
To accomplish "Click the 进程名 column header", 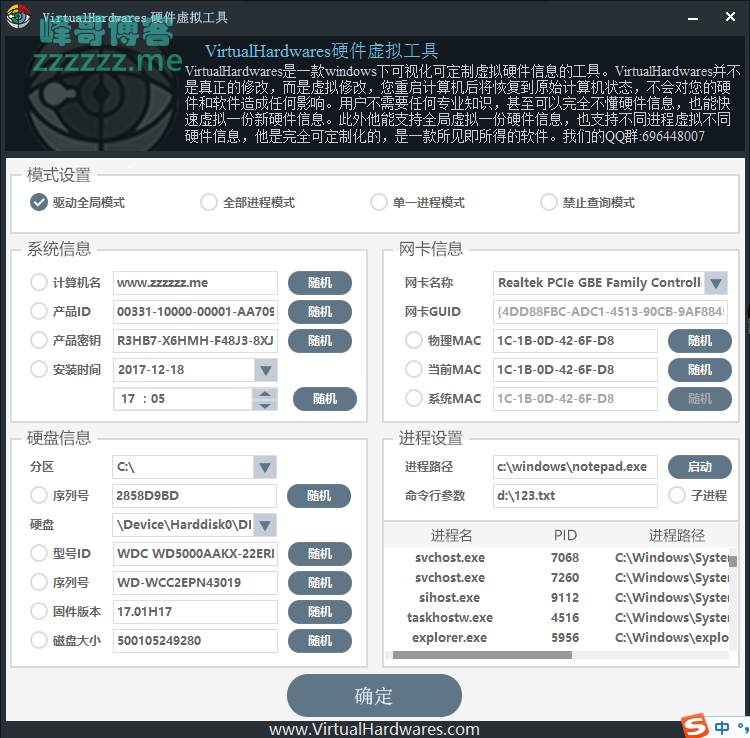I will [x=451, y=535].
